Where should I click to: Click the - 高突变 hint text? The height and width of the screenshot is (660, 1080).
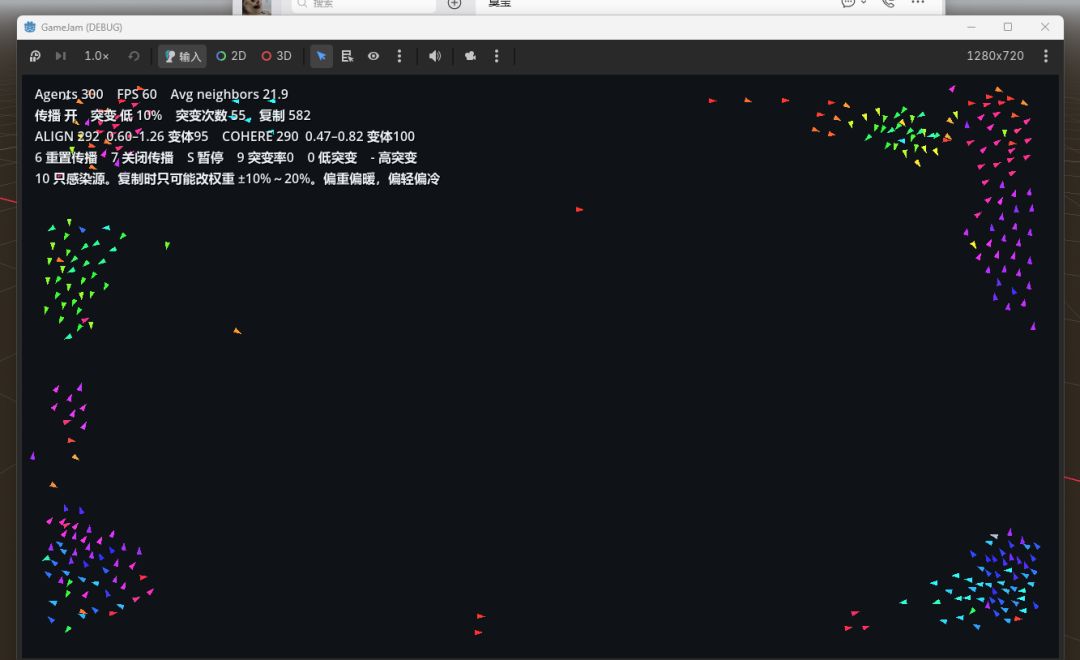[394, 158]
